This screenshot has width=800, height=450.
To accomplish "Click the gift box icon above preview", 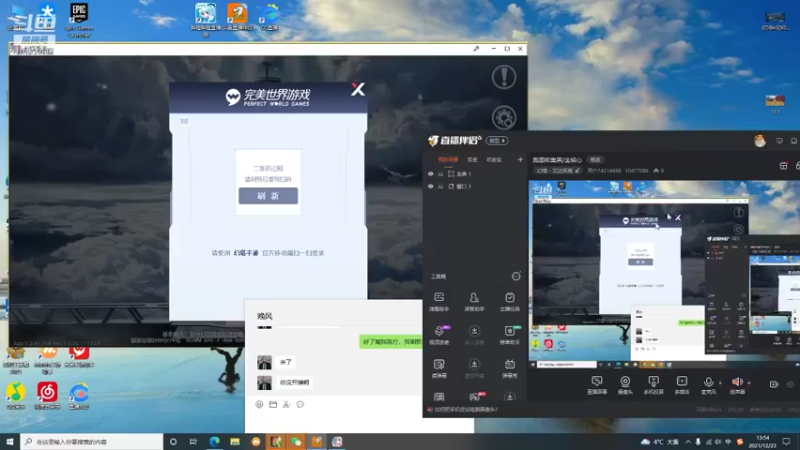I will (784, 165).
